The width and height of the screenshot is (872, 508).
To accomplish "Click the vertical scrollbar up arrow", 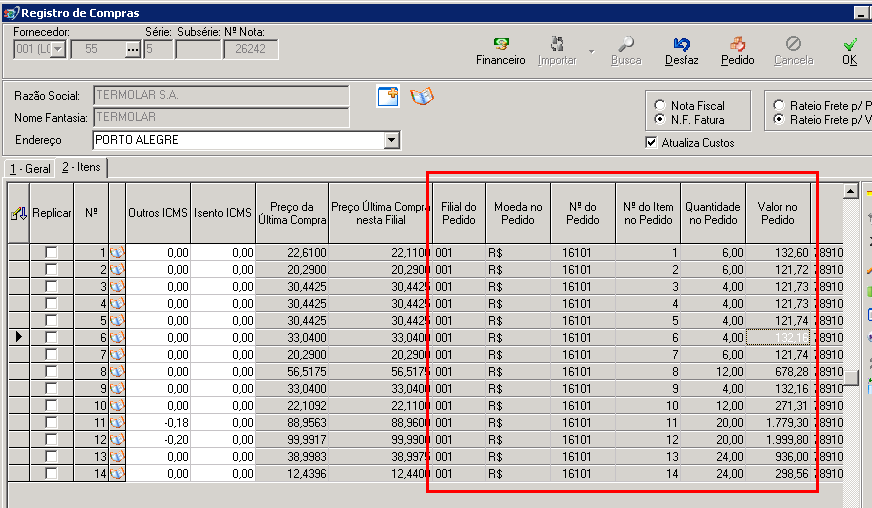I will click(x=850, y=191).
